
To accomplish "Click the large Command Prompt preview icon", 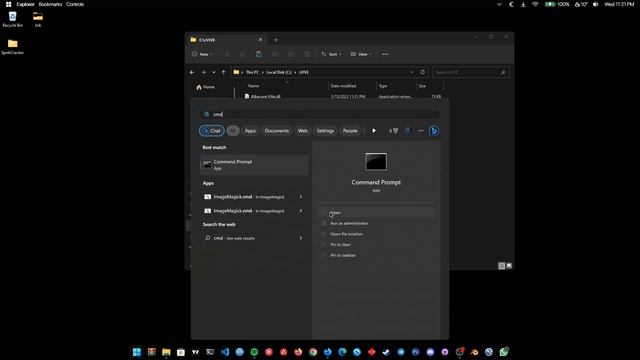I will [376, 162].
